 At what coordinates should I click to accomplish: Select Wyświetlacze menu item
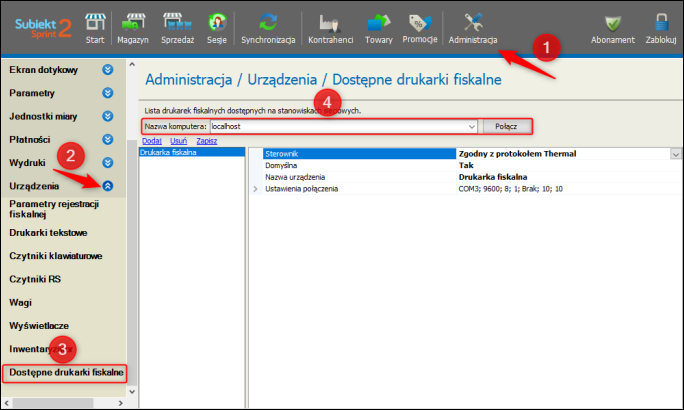click(39, 325)
